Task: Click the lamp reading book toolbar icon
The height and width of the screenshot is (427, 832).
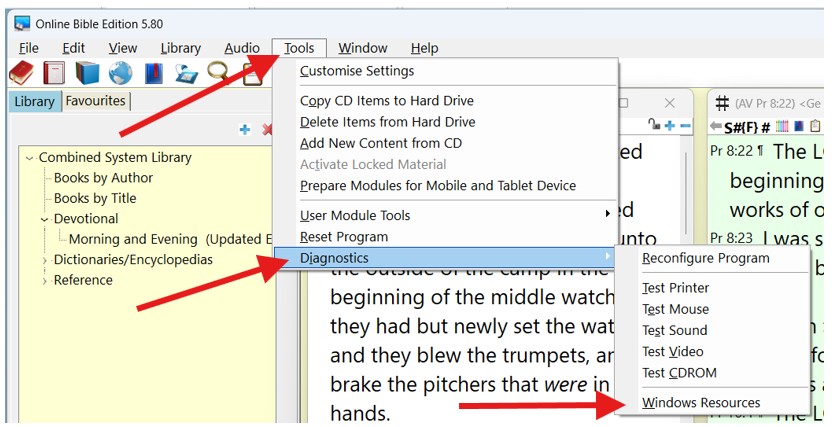Action: 186,73
